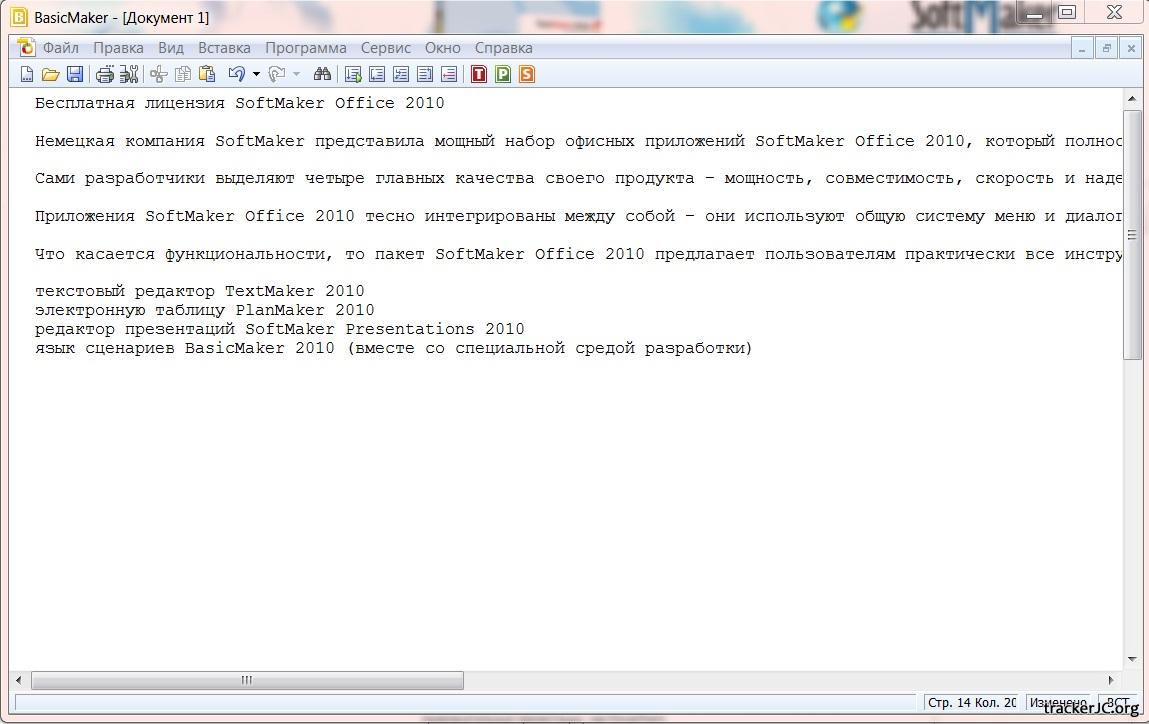Expand the Redo history dropdown arrow
The height and width of the screenshot is (724, 1149).
(296, 74)
